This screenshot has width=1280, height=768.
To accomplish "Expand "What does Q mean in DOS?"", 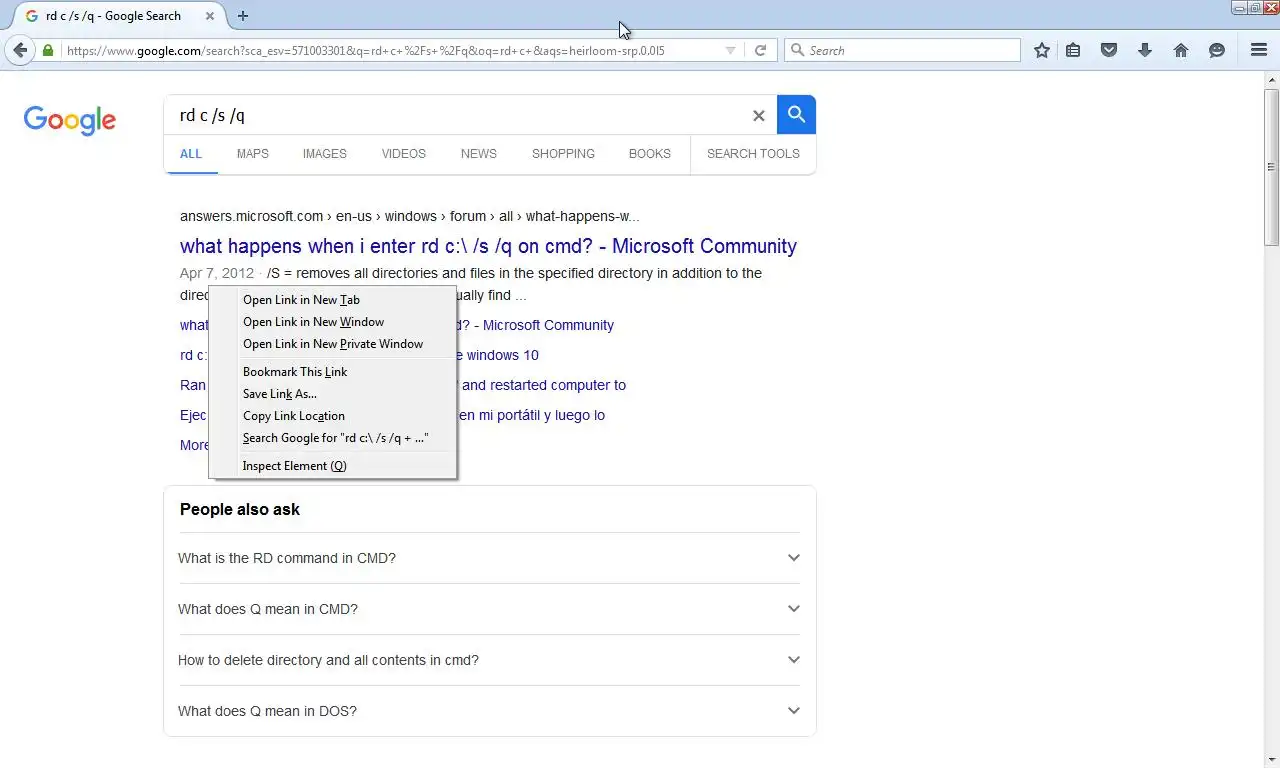I will 489,711.
